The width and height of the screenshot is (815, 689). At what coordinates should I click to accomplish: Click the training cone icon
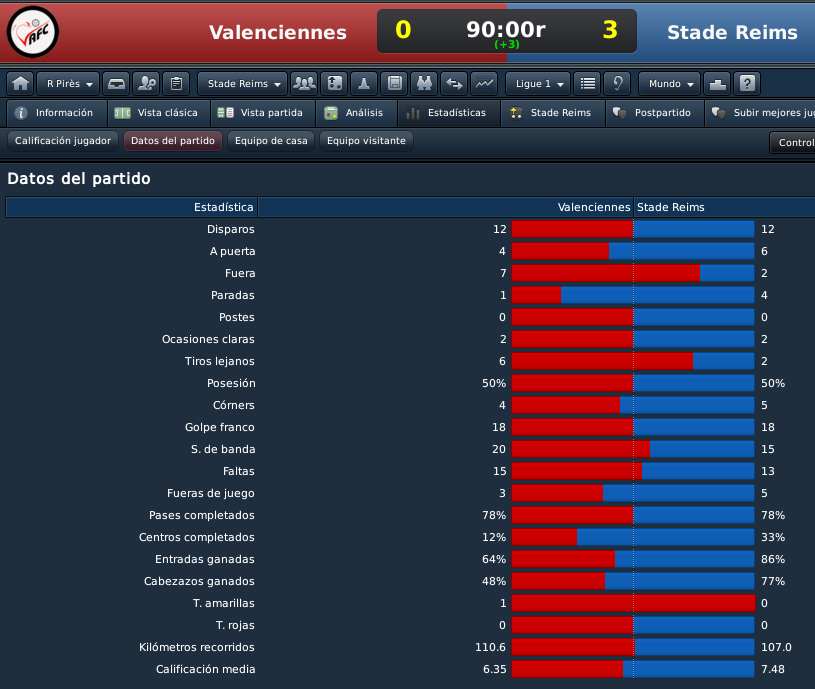pyautogui.click(x=364, y=84)
